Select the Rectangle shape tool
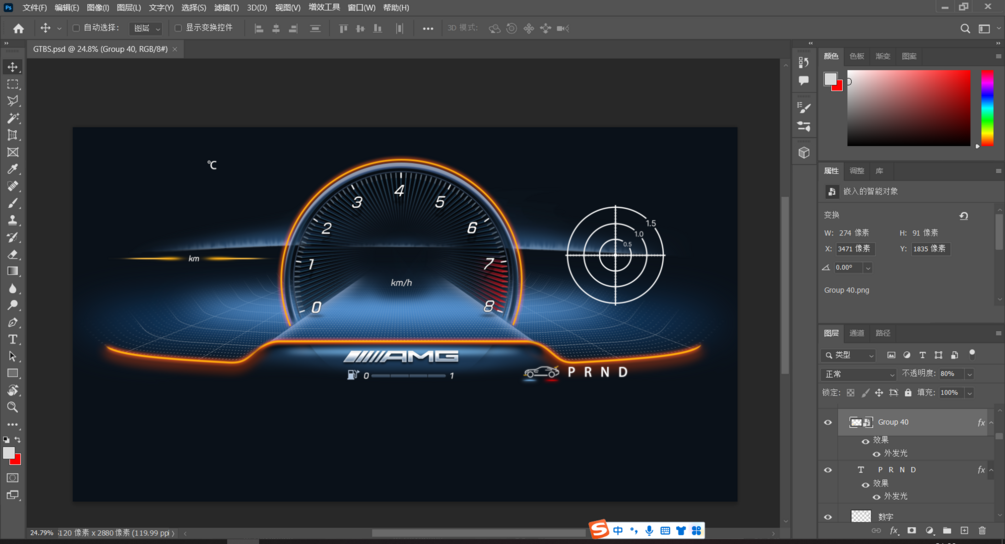 tap(12, 373)
